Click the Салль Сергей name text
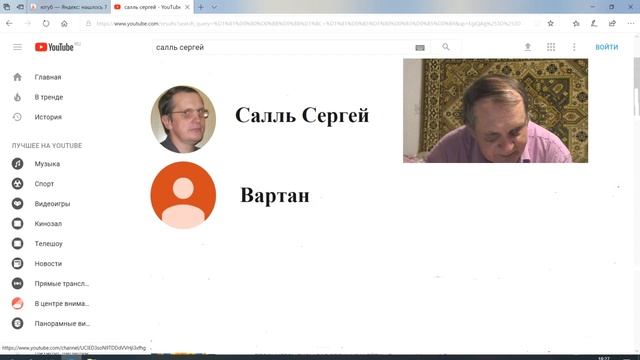640x360 pixels. (302, 116)
